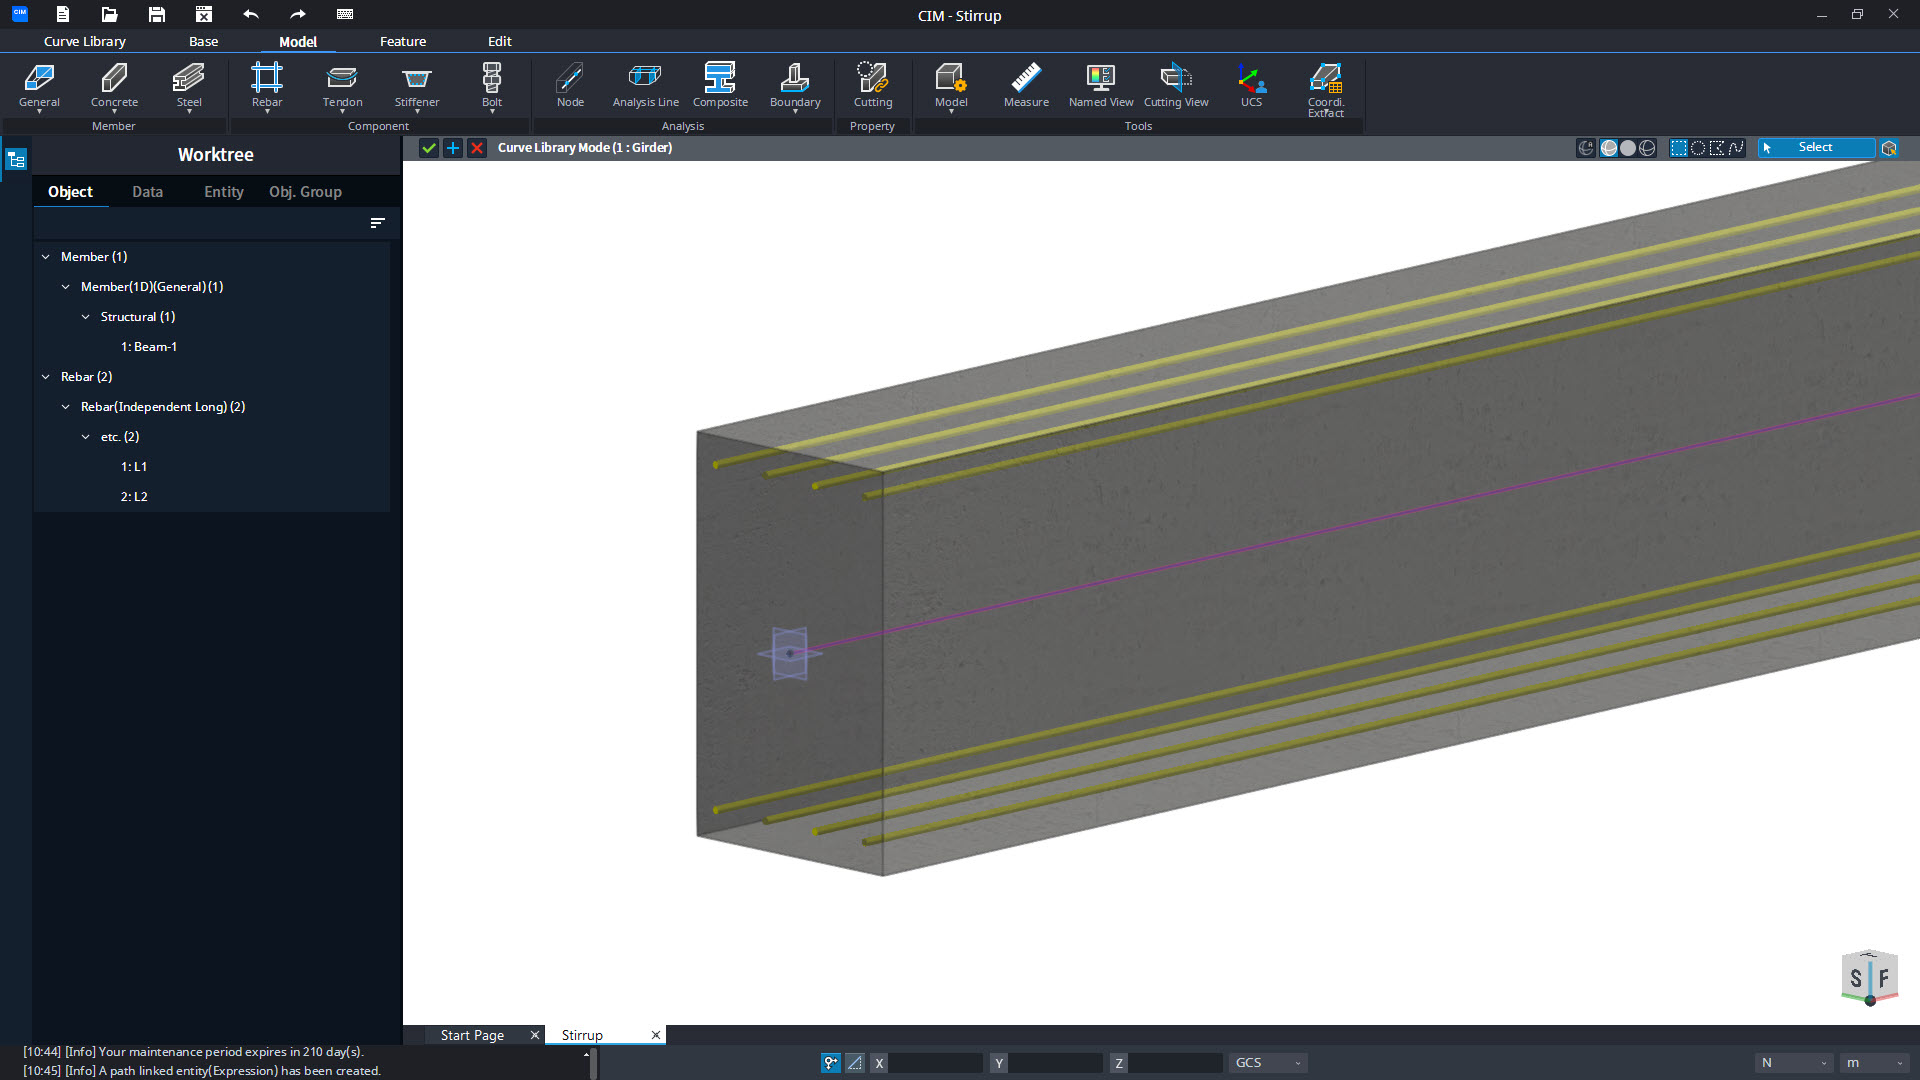Redo the last action
The height and width of the screenshot is (1080, 1920).
coord(298,14)
